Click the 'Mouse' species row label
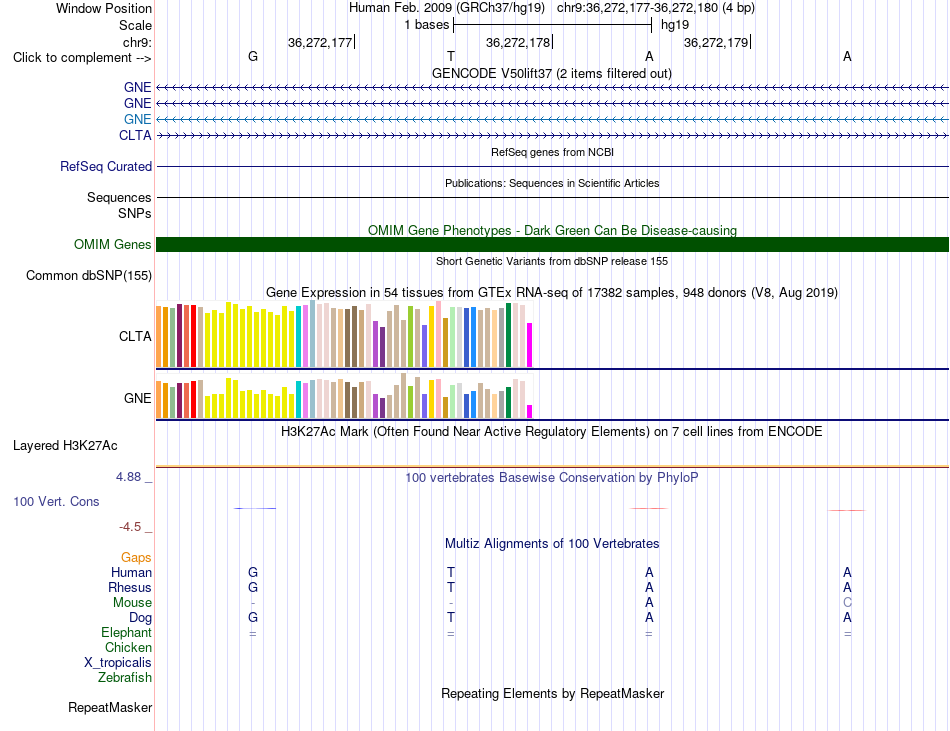Screen dimensions: 950x731 [132, 603]
